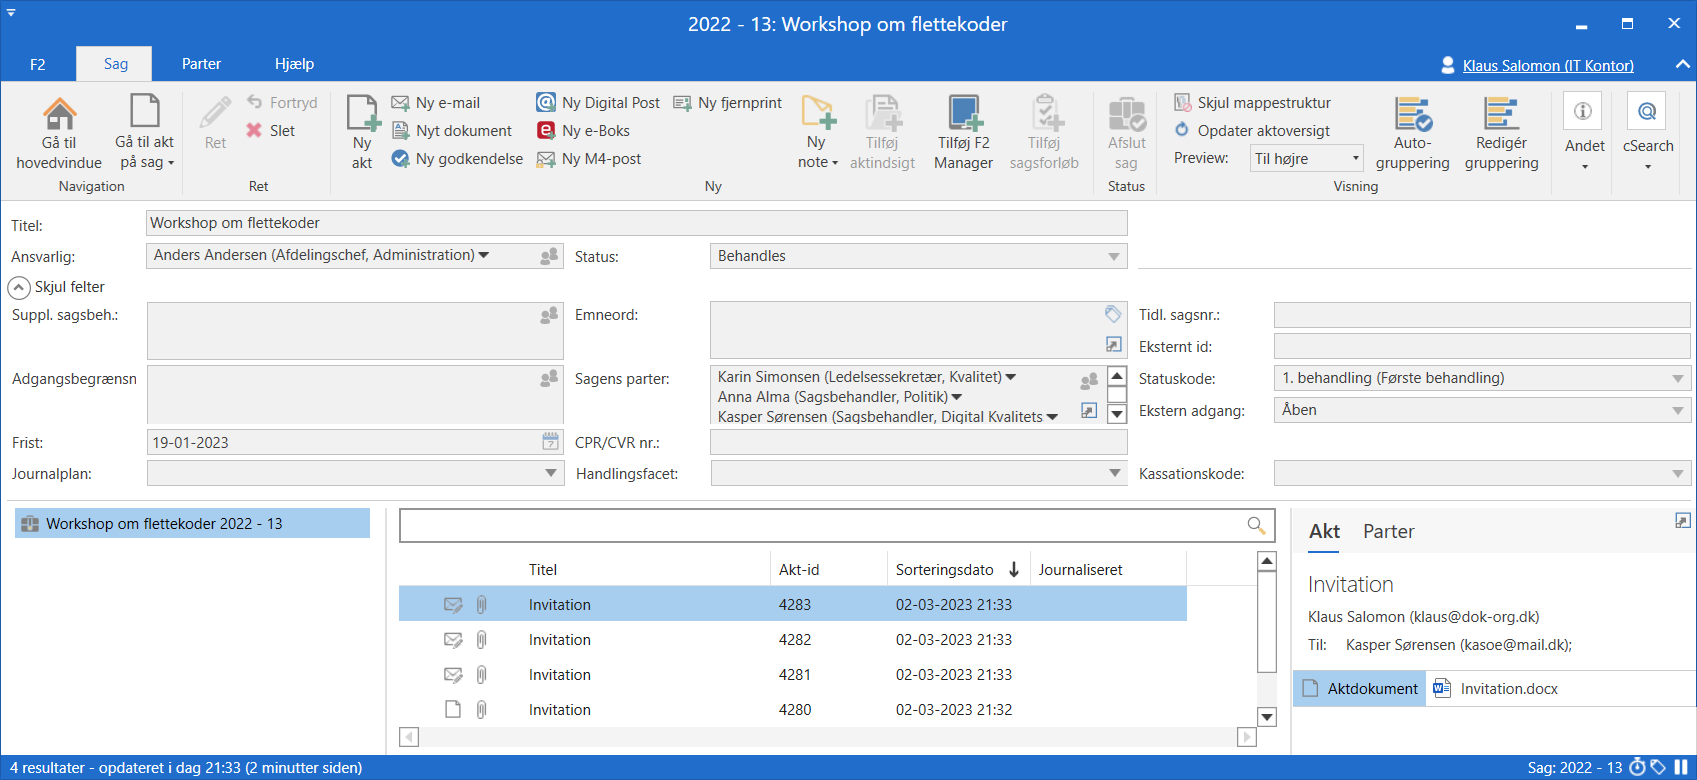Create Ny godkendelse
The width and height of the screenshot is (1697, 780).
[457, 158]
